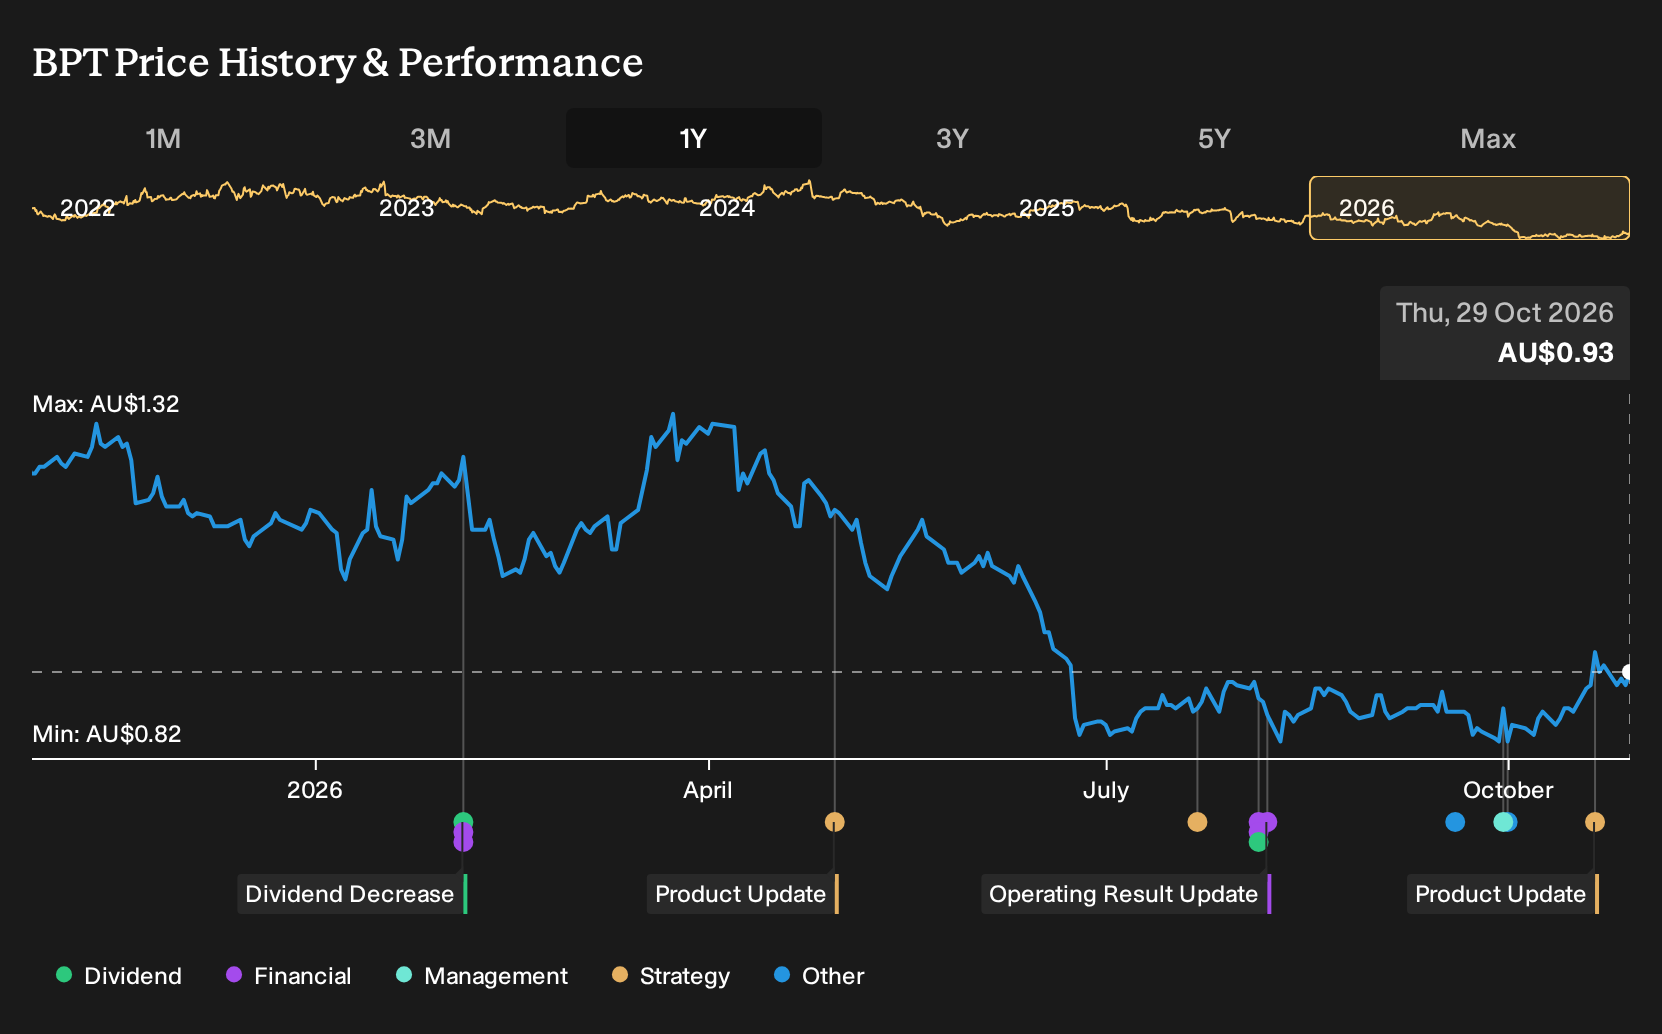The height and width of the screenshot is (1034, 1662).
Task: Toggle the Strategy legend filter
Action: click(671, 976)
